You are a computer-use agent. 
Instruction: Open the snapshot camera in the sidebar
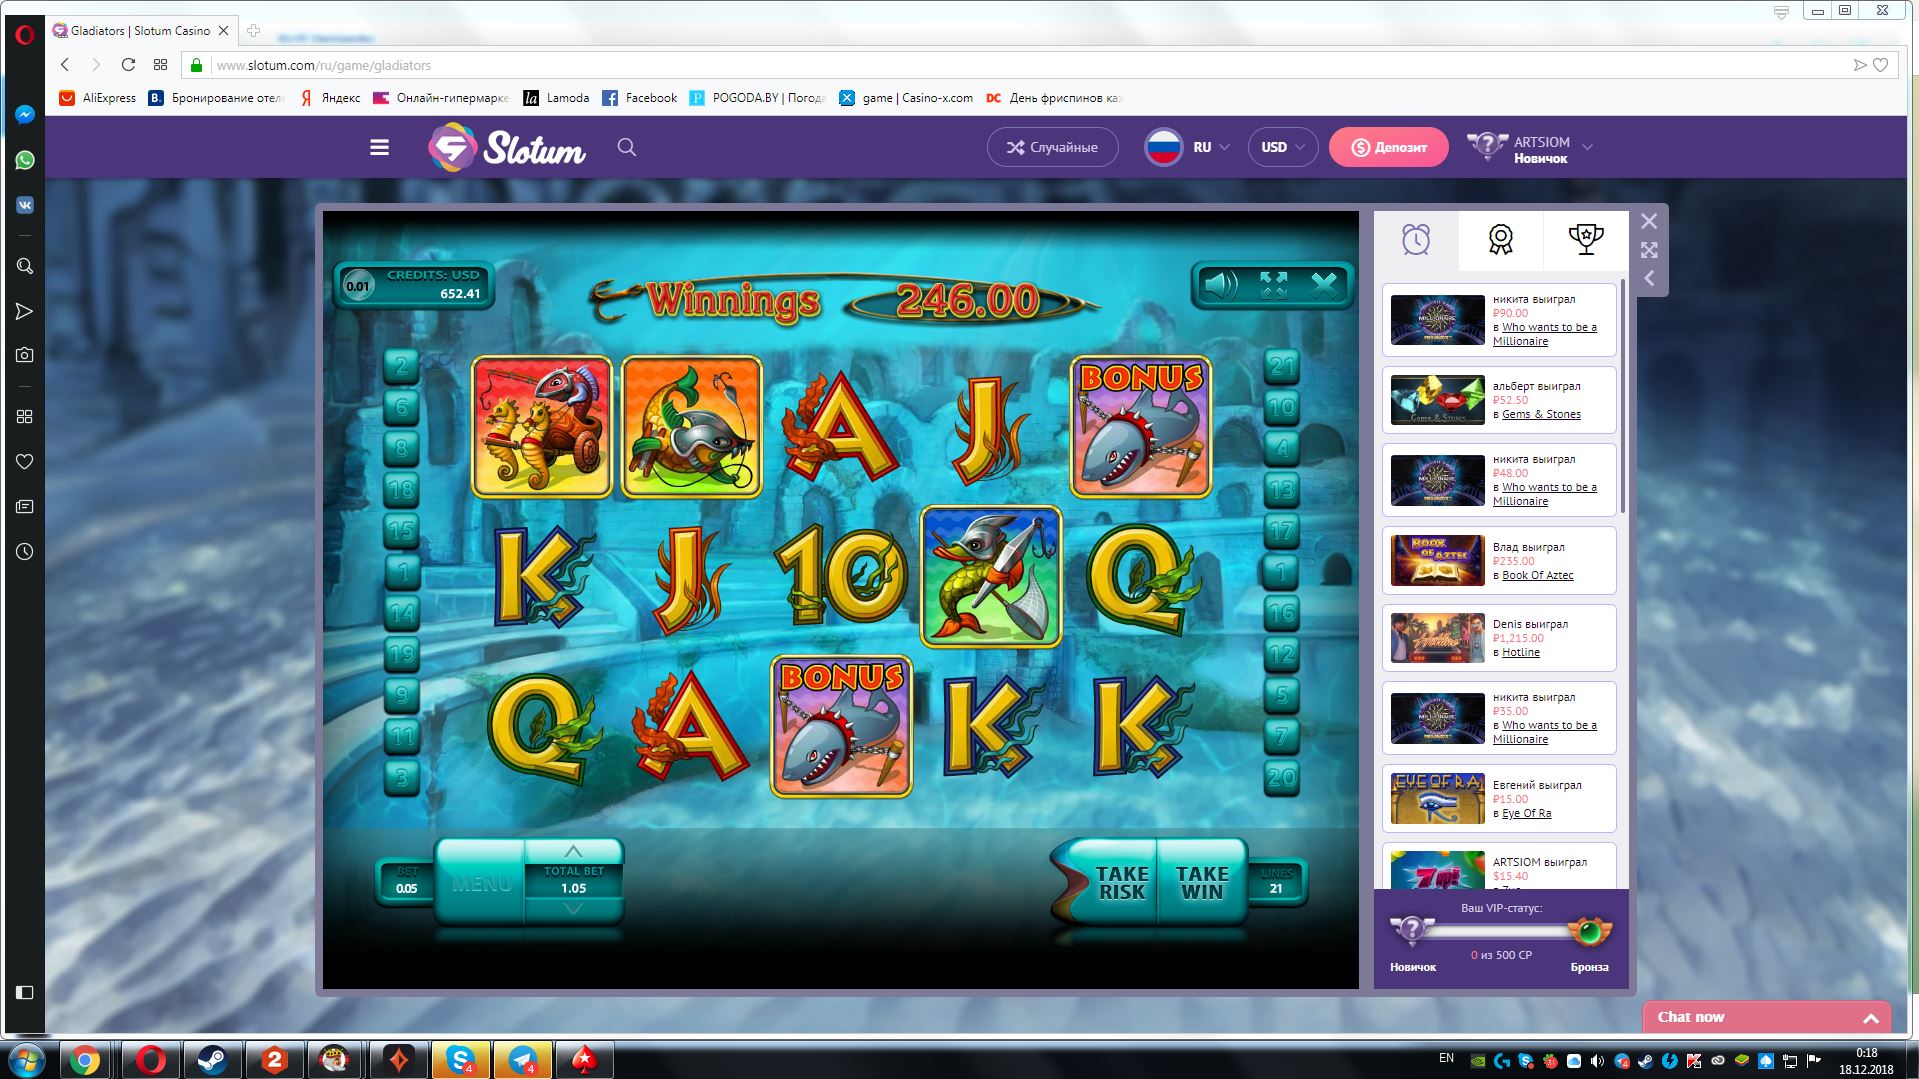tap(25, 355)
